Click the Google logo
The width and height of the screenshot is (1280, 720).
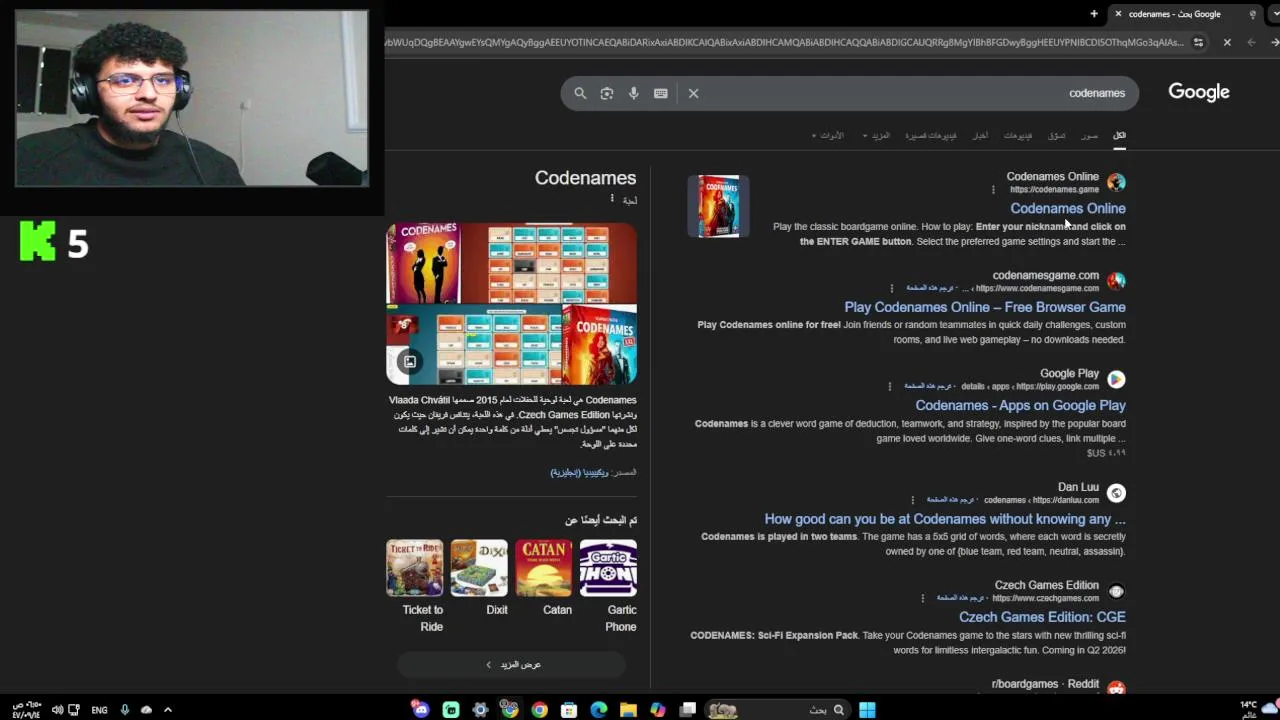coord(1199,92)
